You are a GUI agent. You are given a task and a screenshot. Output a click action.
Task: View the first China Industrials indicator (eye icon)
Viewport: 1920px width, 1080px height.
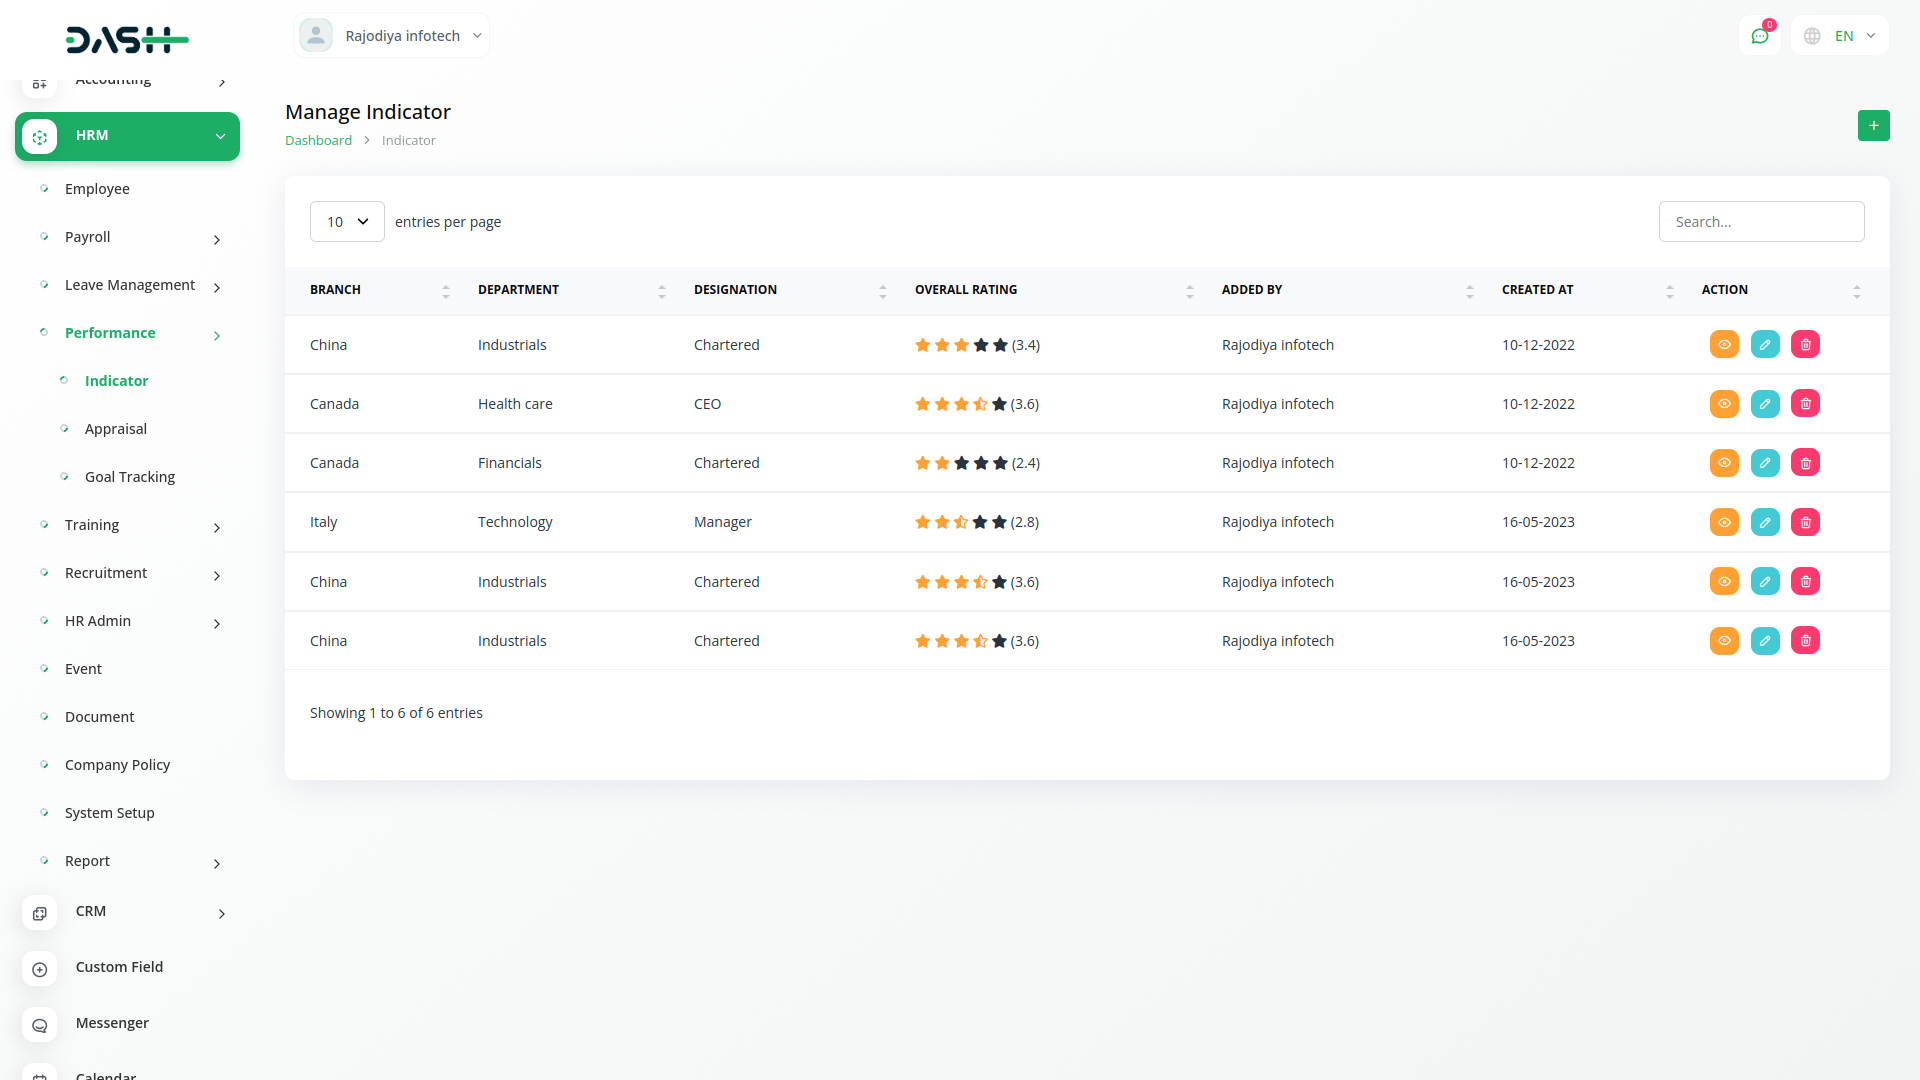click(x=1724, y=345)
